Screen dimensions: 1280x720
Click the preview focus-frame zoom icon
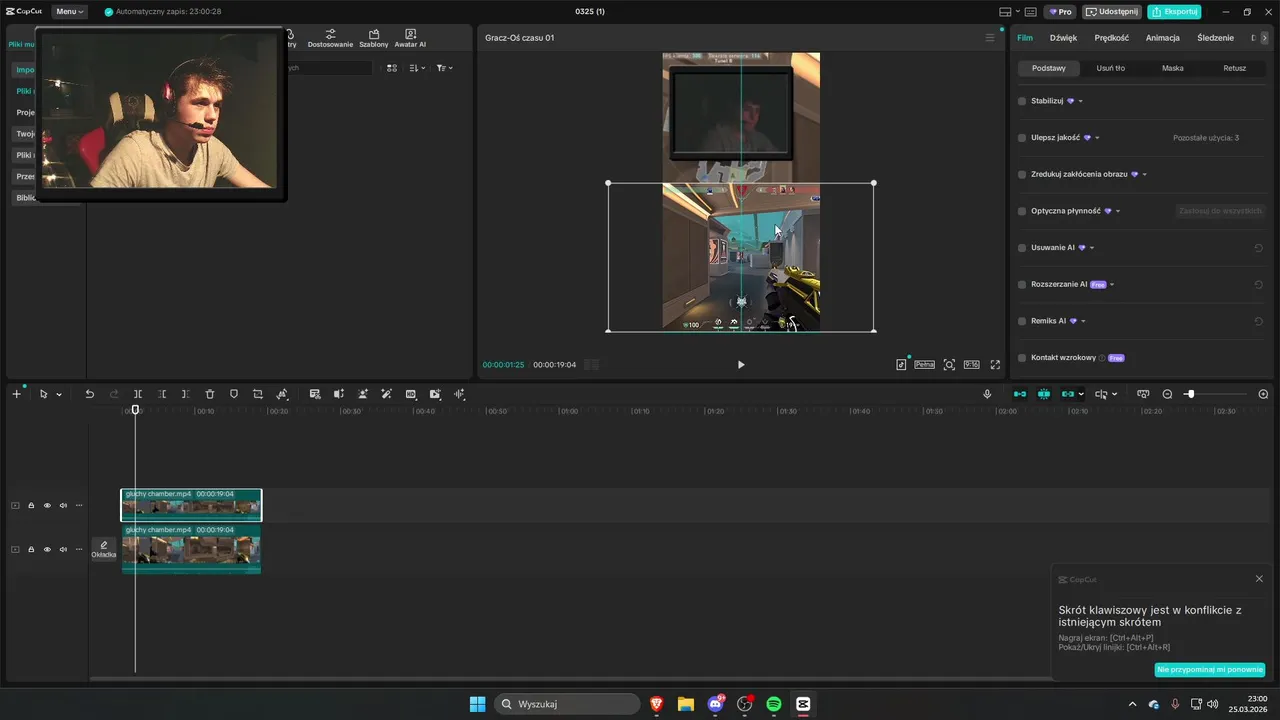(x=949, y=365)
